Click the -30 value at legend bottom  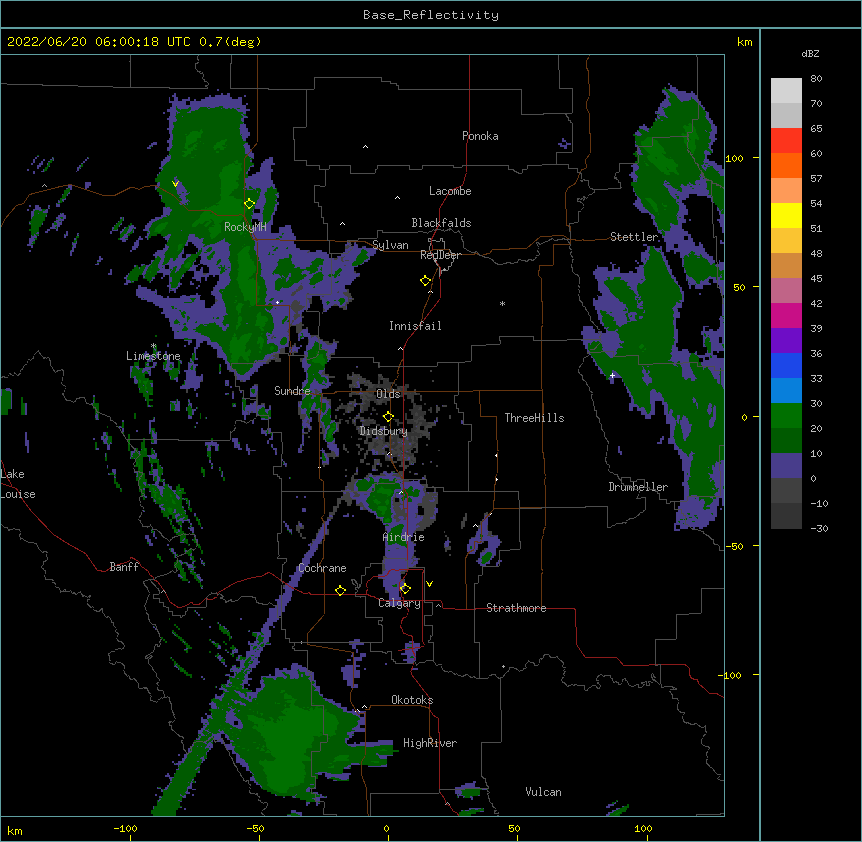pos(819,528)
